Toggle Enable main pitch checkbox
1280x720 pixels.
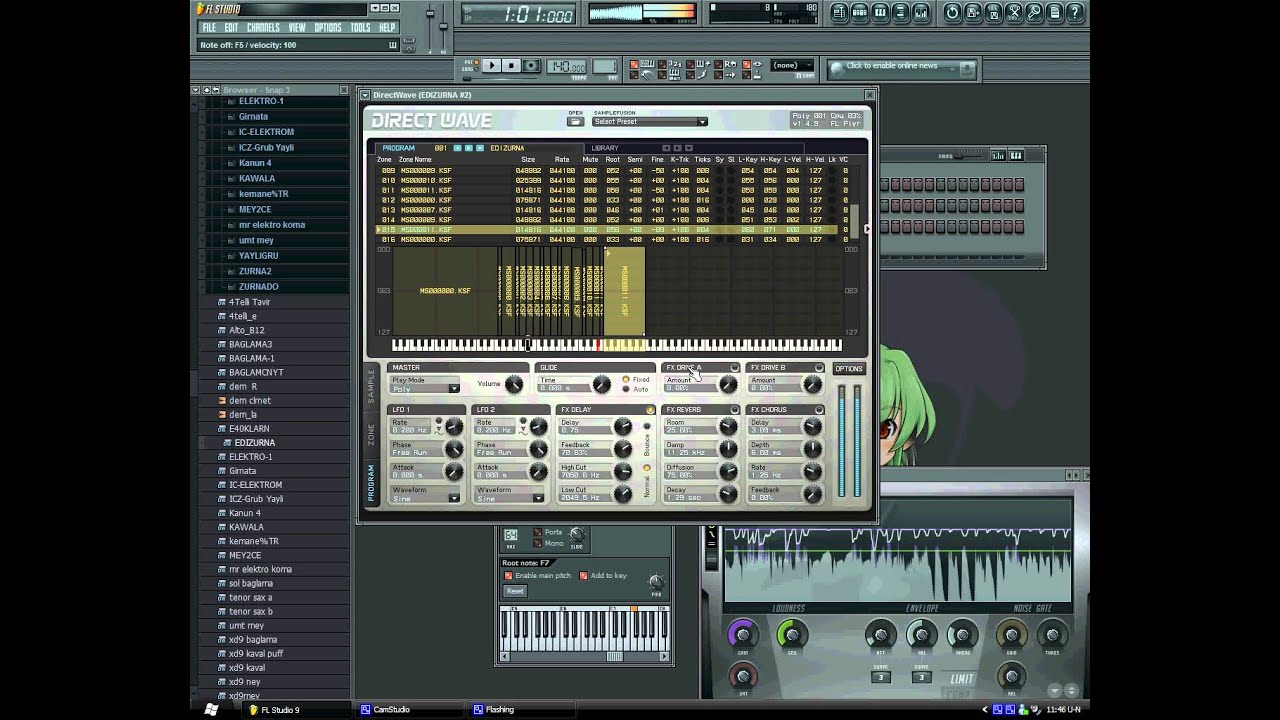point(508,576)
